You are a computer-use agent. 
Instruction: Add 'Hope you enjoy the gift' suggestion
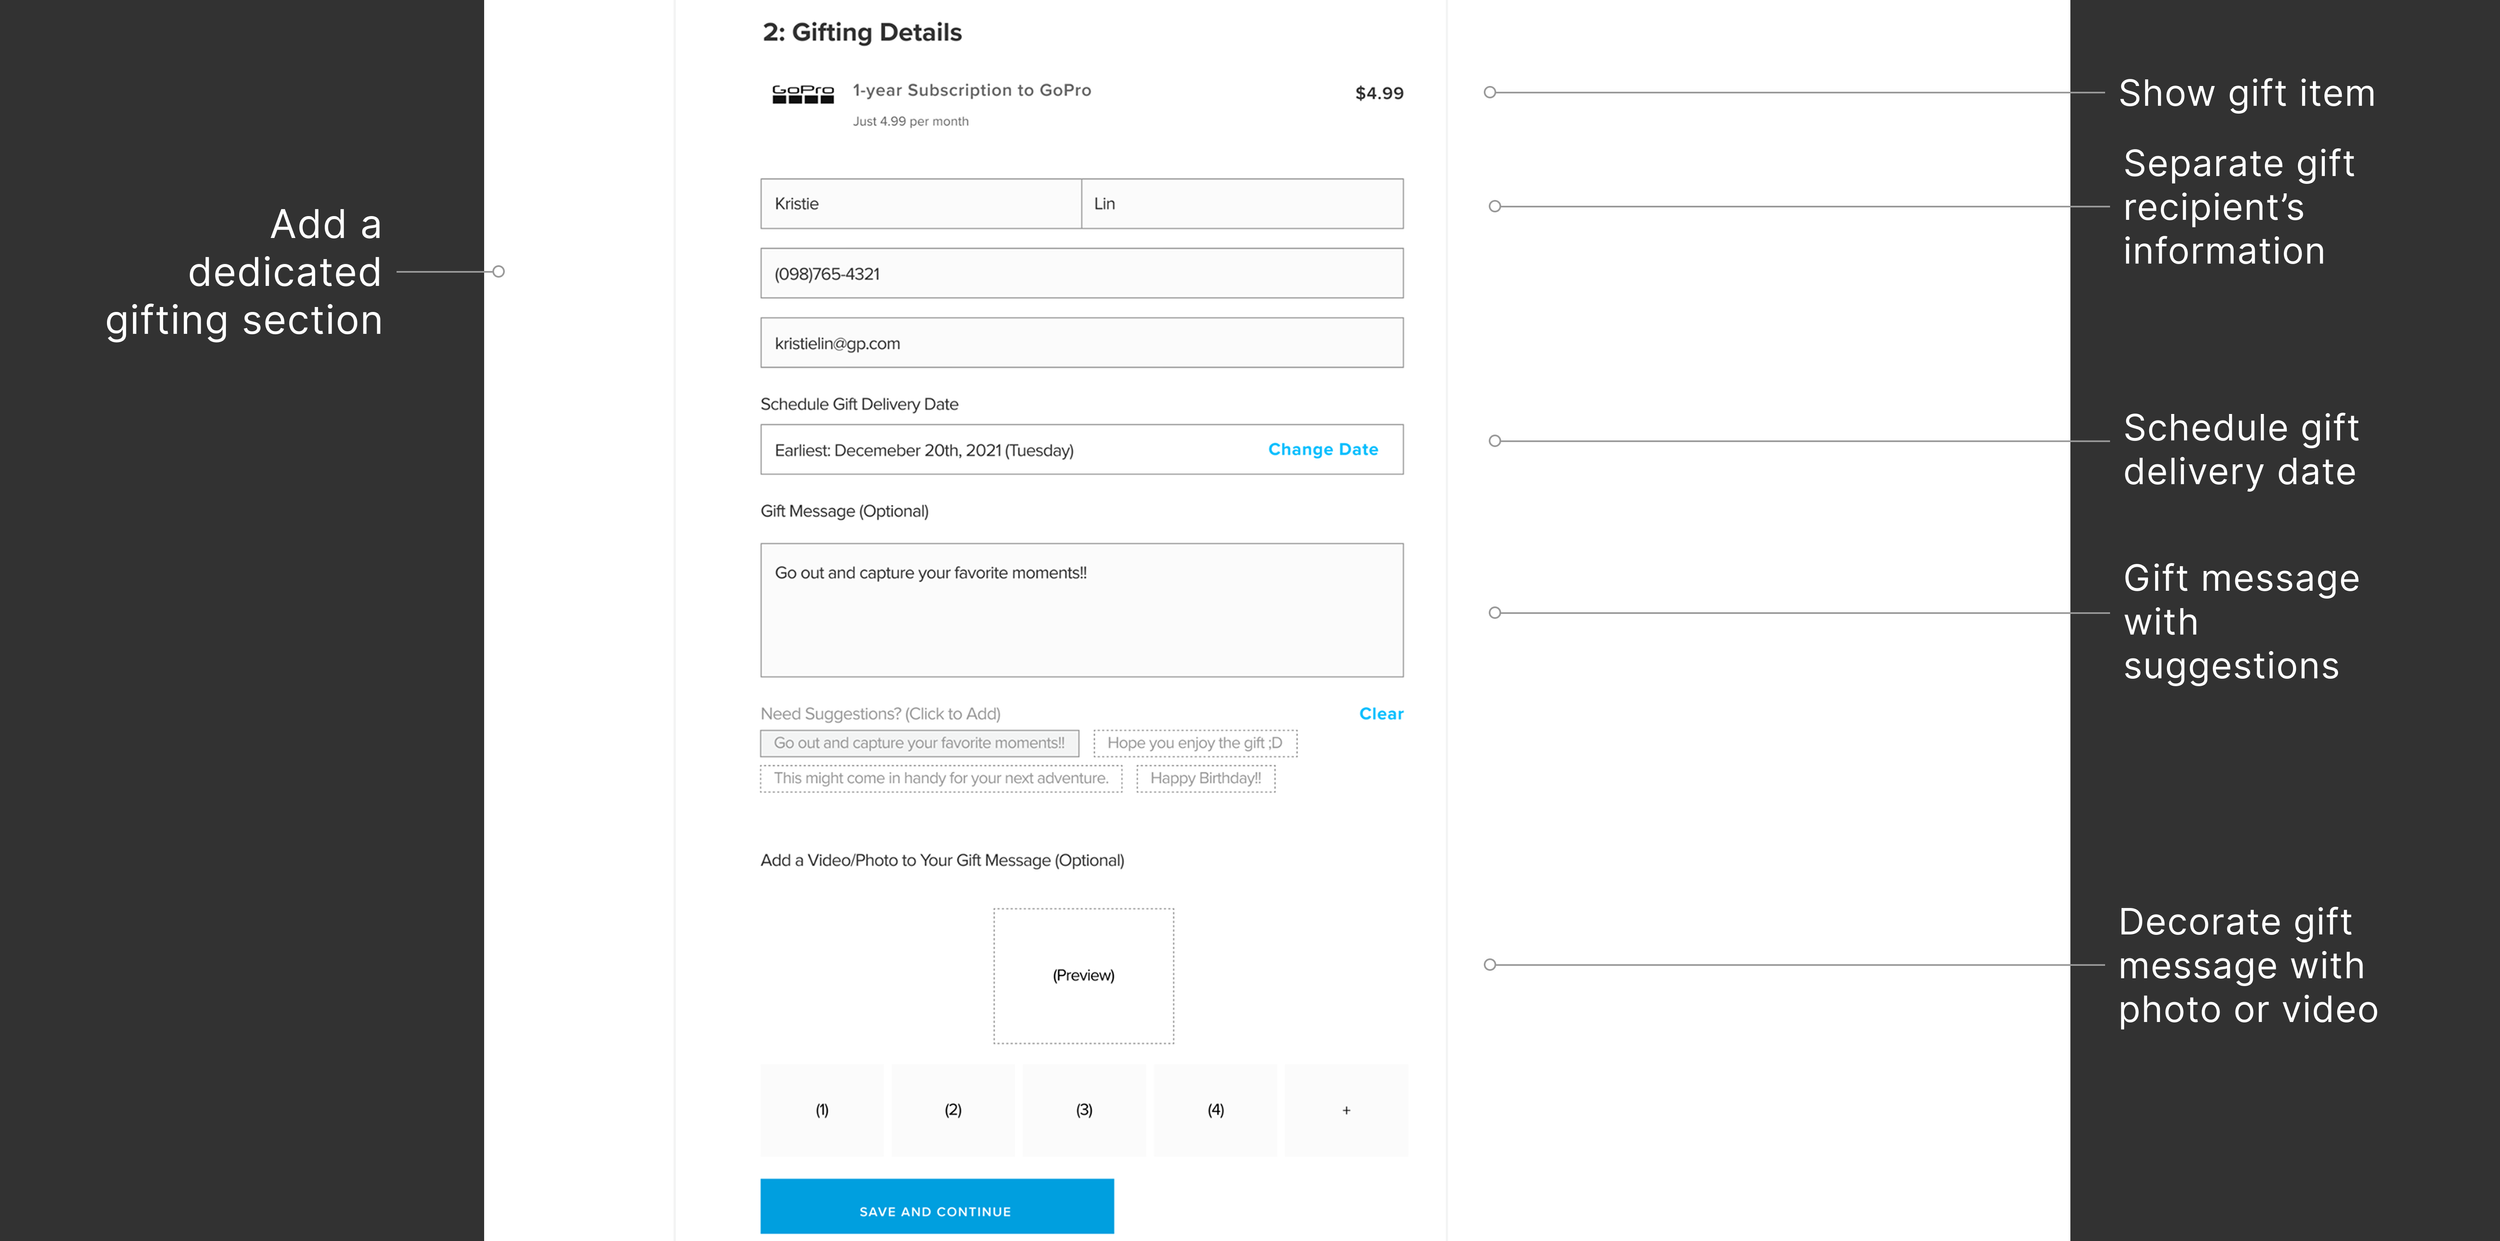(x=1194, y=743)
